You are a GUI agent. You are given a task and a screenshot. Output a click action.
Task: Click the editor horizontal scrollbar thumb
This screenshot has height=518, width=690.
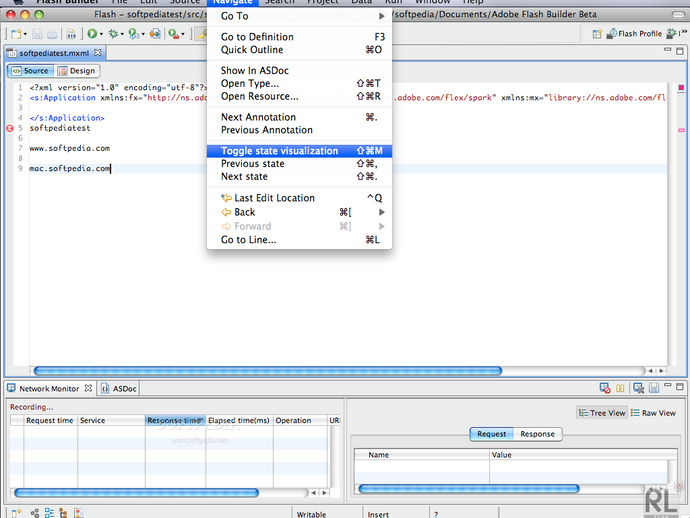pyautogui.click(x=268, y=371)
